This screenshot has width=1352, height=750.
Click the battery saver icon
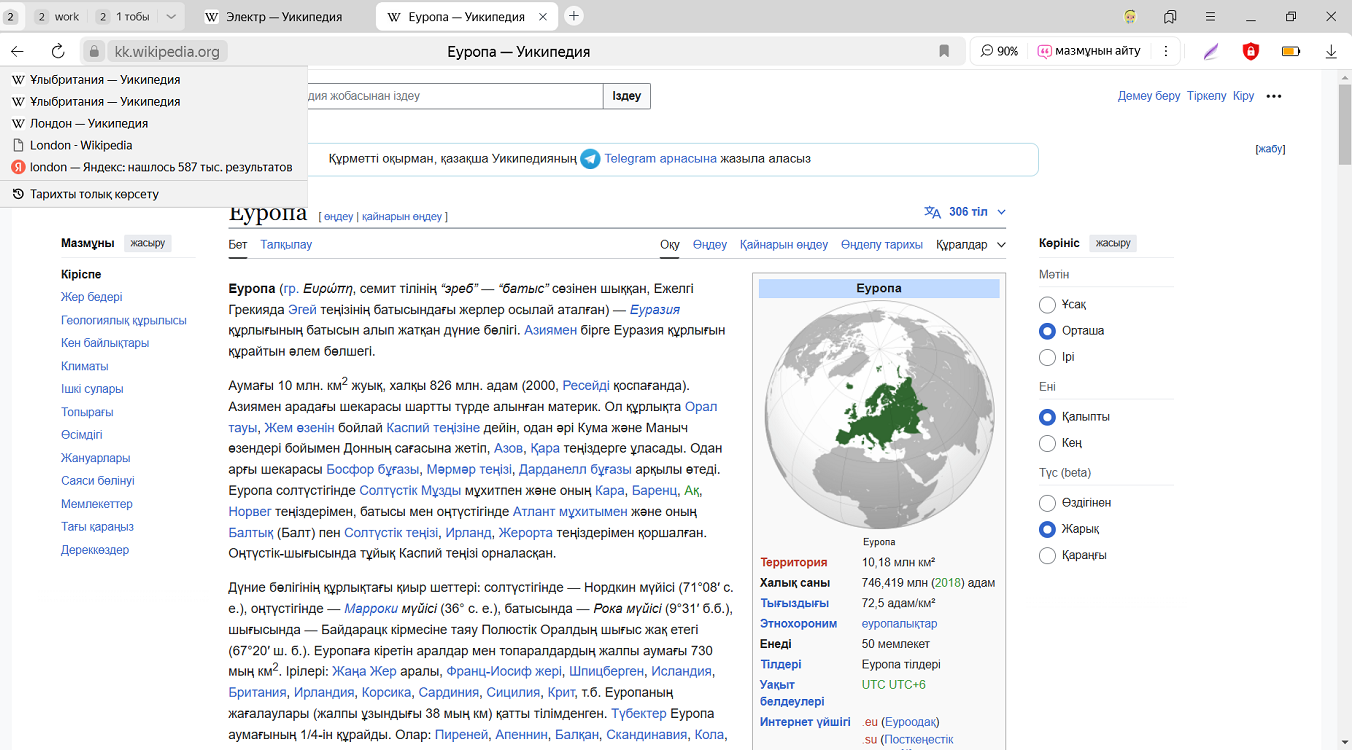coord(1291,51)
